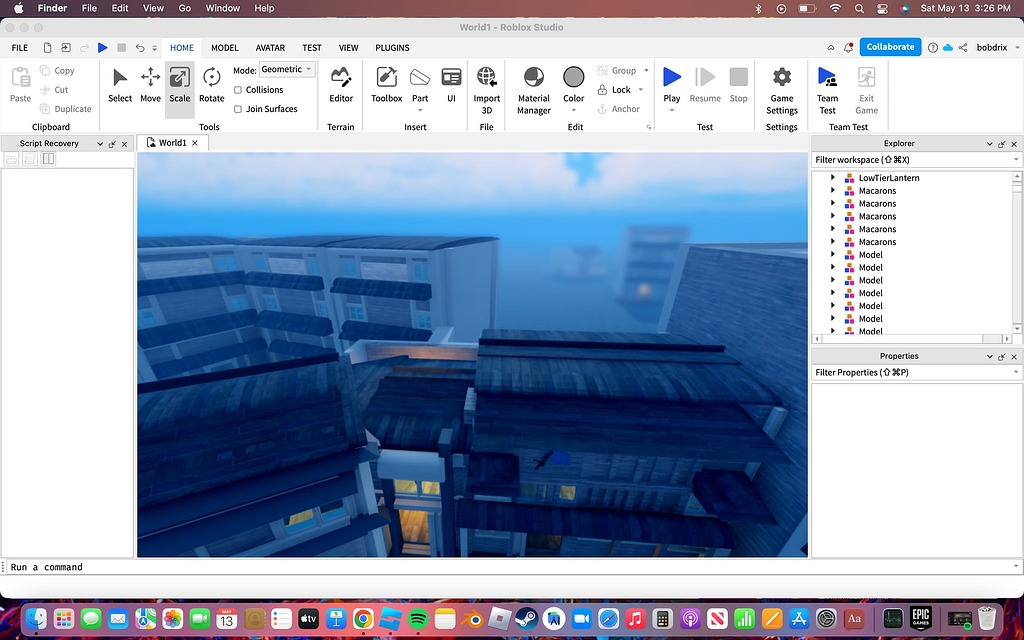
Task: Click the Paste icon
Action: tap(20, 78)
